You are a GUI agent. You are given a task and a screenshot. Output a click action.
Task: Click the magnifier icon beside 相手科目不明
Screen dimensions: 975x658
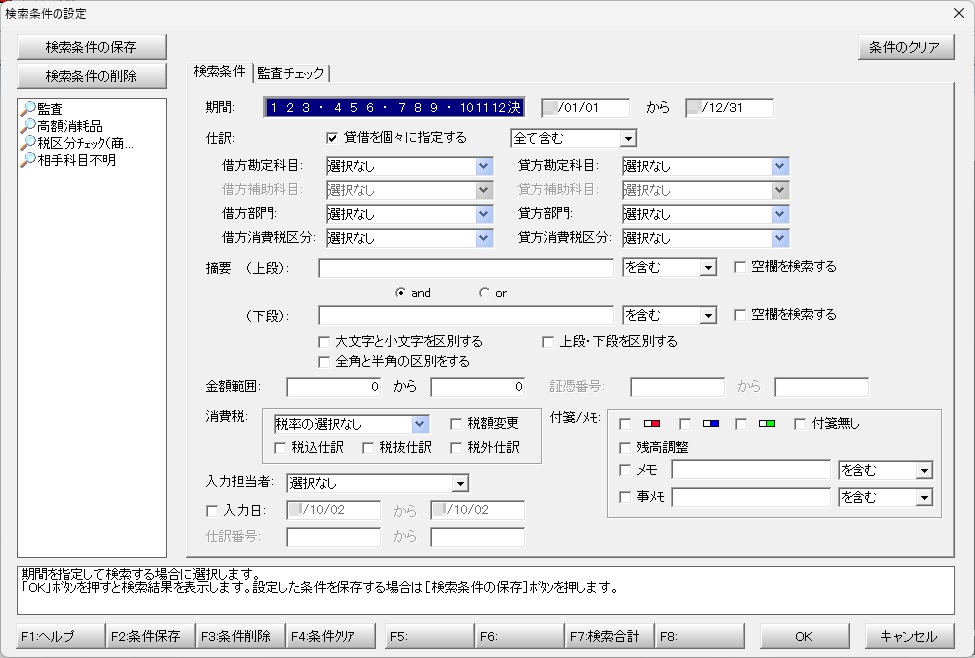[x=28, y=160]
